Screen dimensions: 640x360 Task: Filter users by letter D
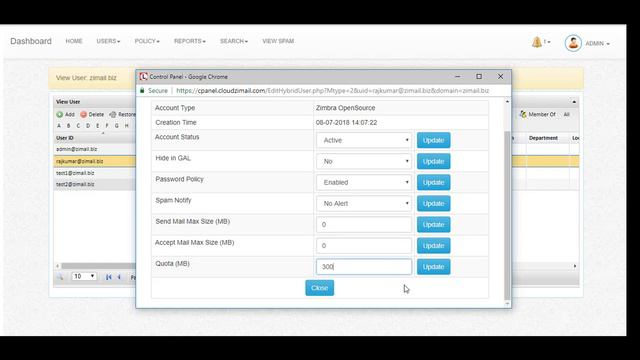pos(88,126)
